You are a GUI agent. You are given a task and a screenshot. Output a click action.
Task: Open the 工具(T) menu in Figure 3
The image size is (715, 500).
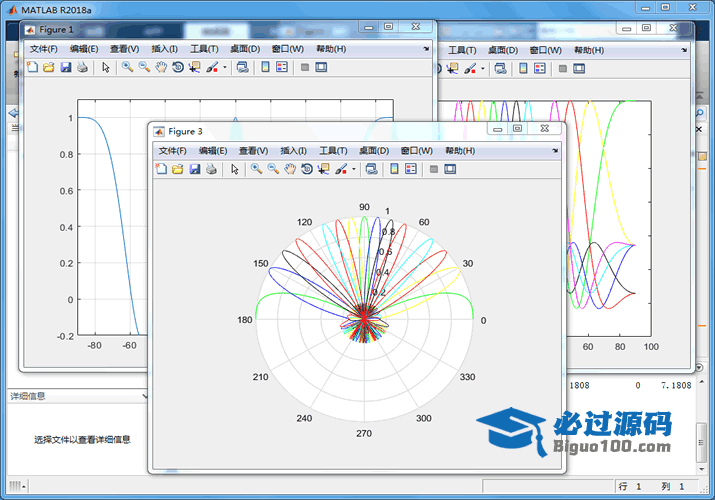[333, 150]
